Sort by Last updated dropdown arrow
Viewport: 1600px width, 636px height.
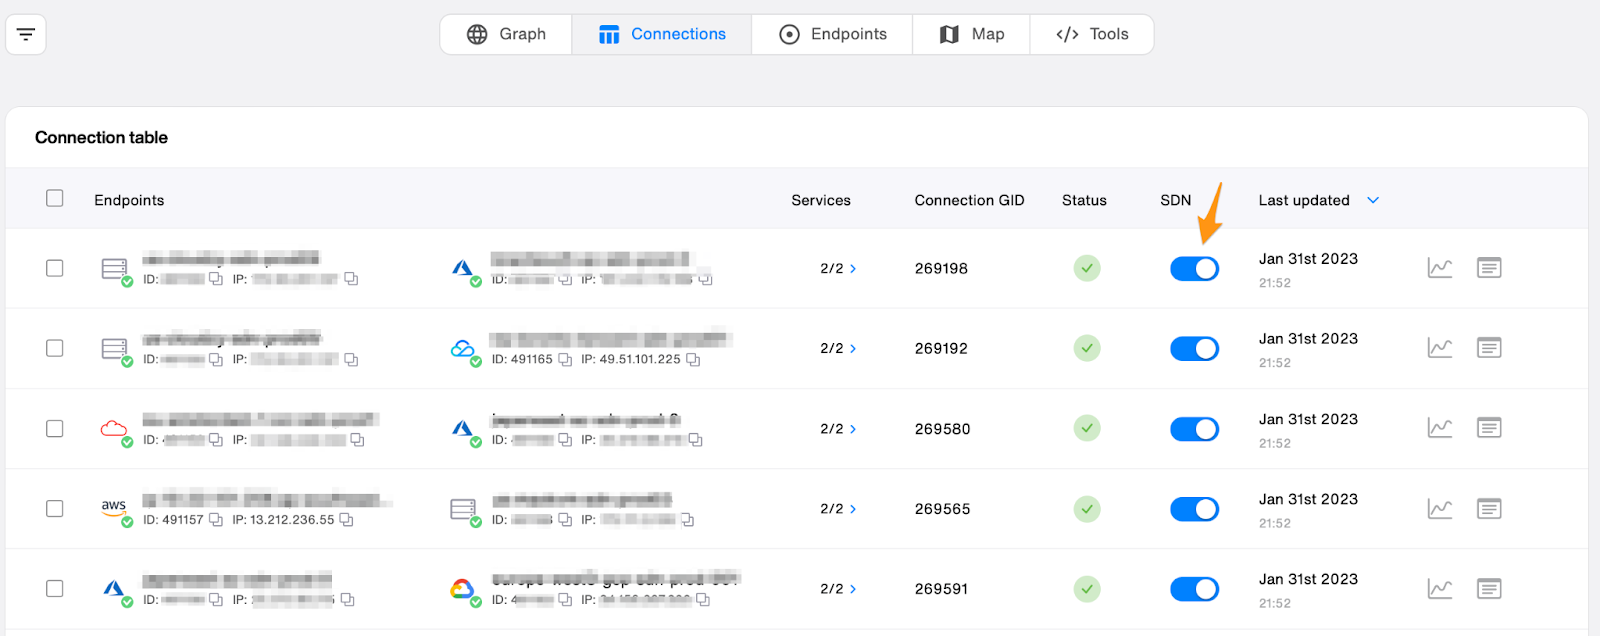1373,200
